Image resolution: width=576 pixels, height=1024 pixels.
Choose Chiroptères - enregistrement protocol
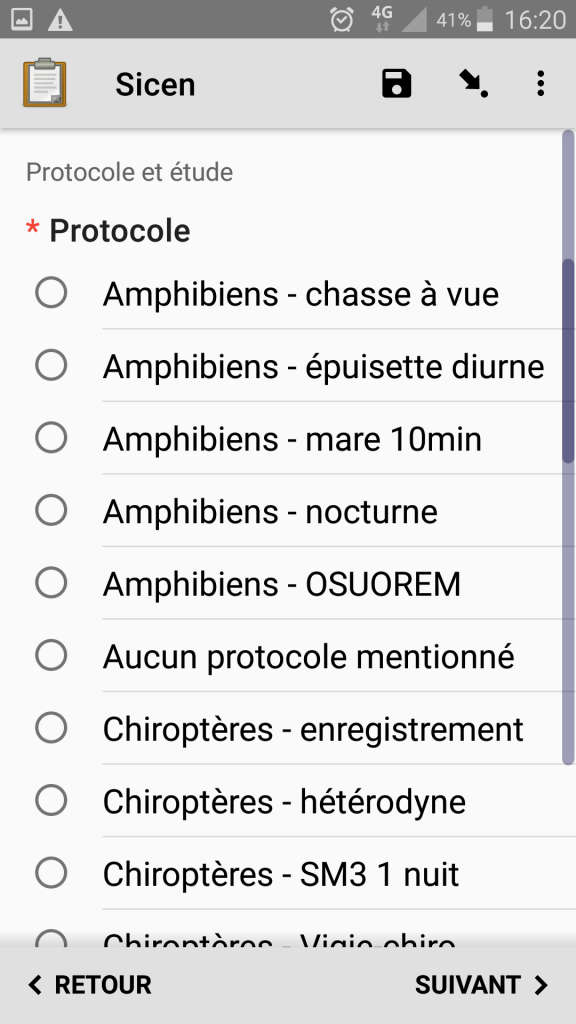(x=287, y=728)
